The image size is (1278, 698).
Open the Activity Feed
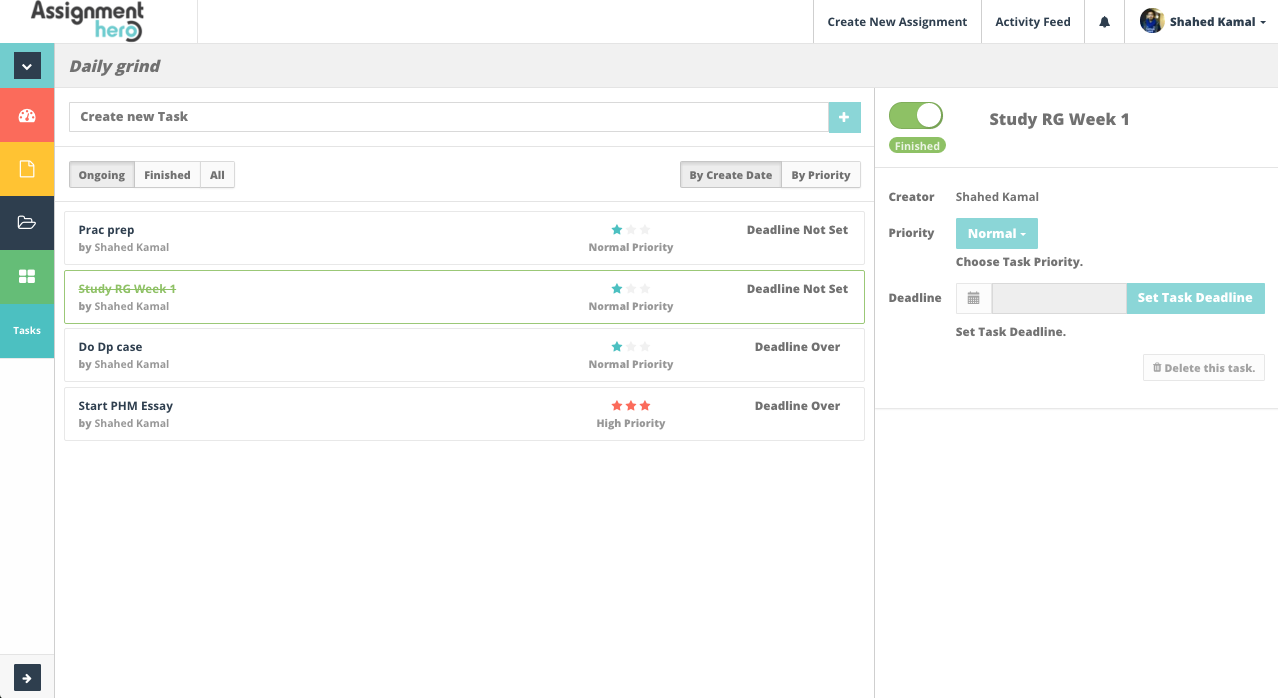pyautogui.click(x=1033, y=22)
